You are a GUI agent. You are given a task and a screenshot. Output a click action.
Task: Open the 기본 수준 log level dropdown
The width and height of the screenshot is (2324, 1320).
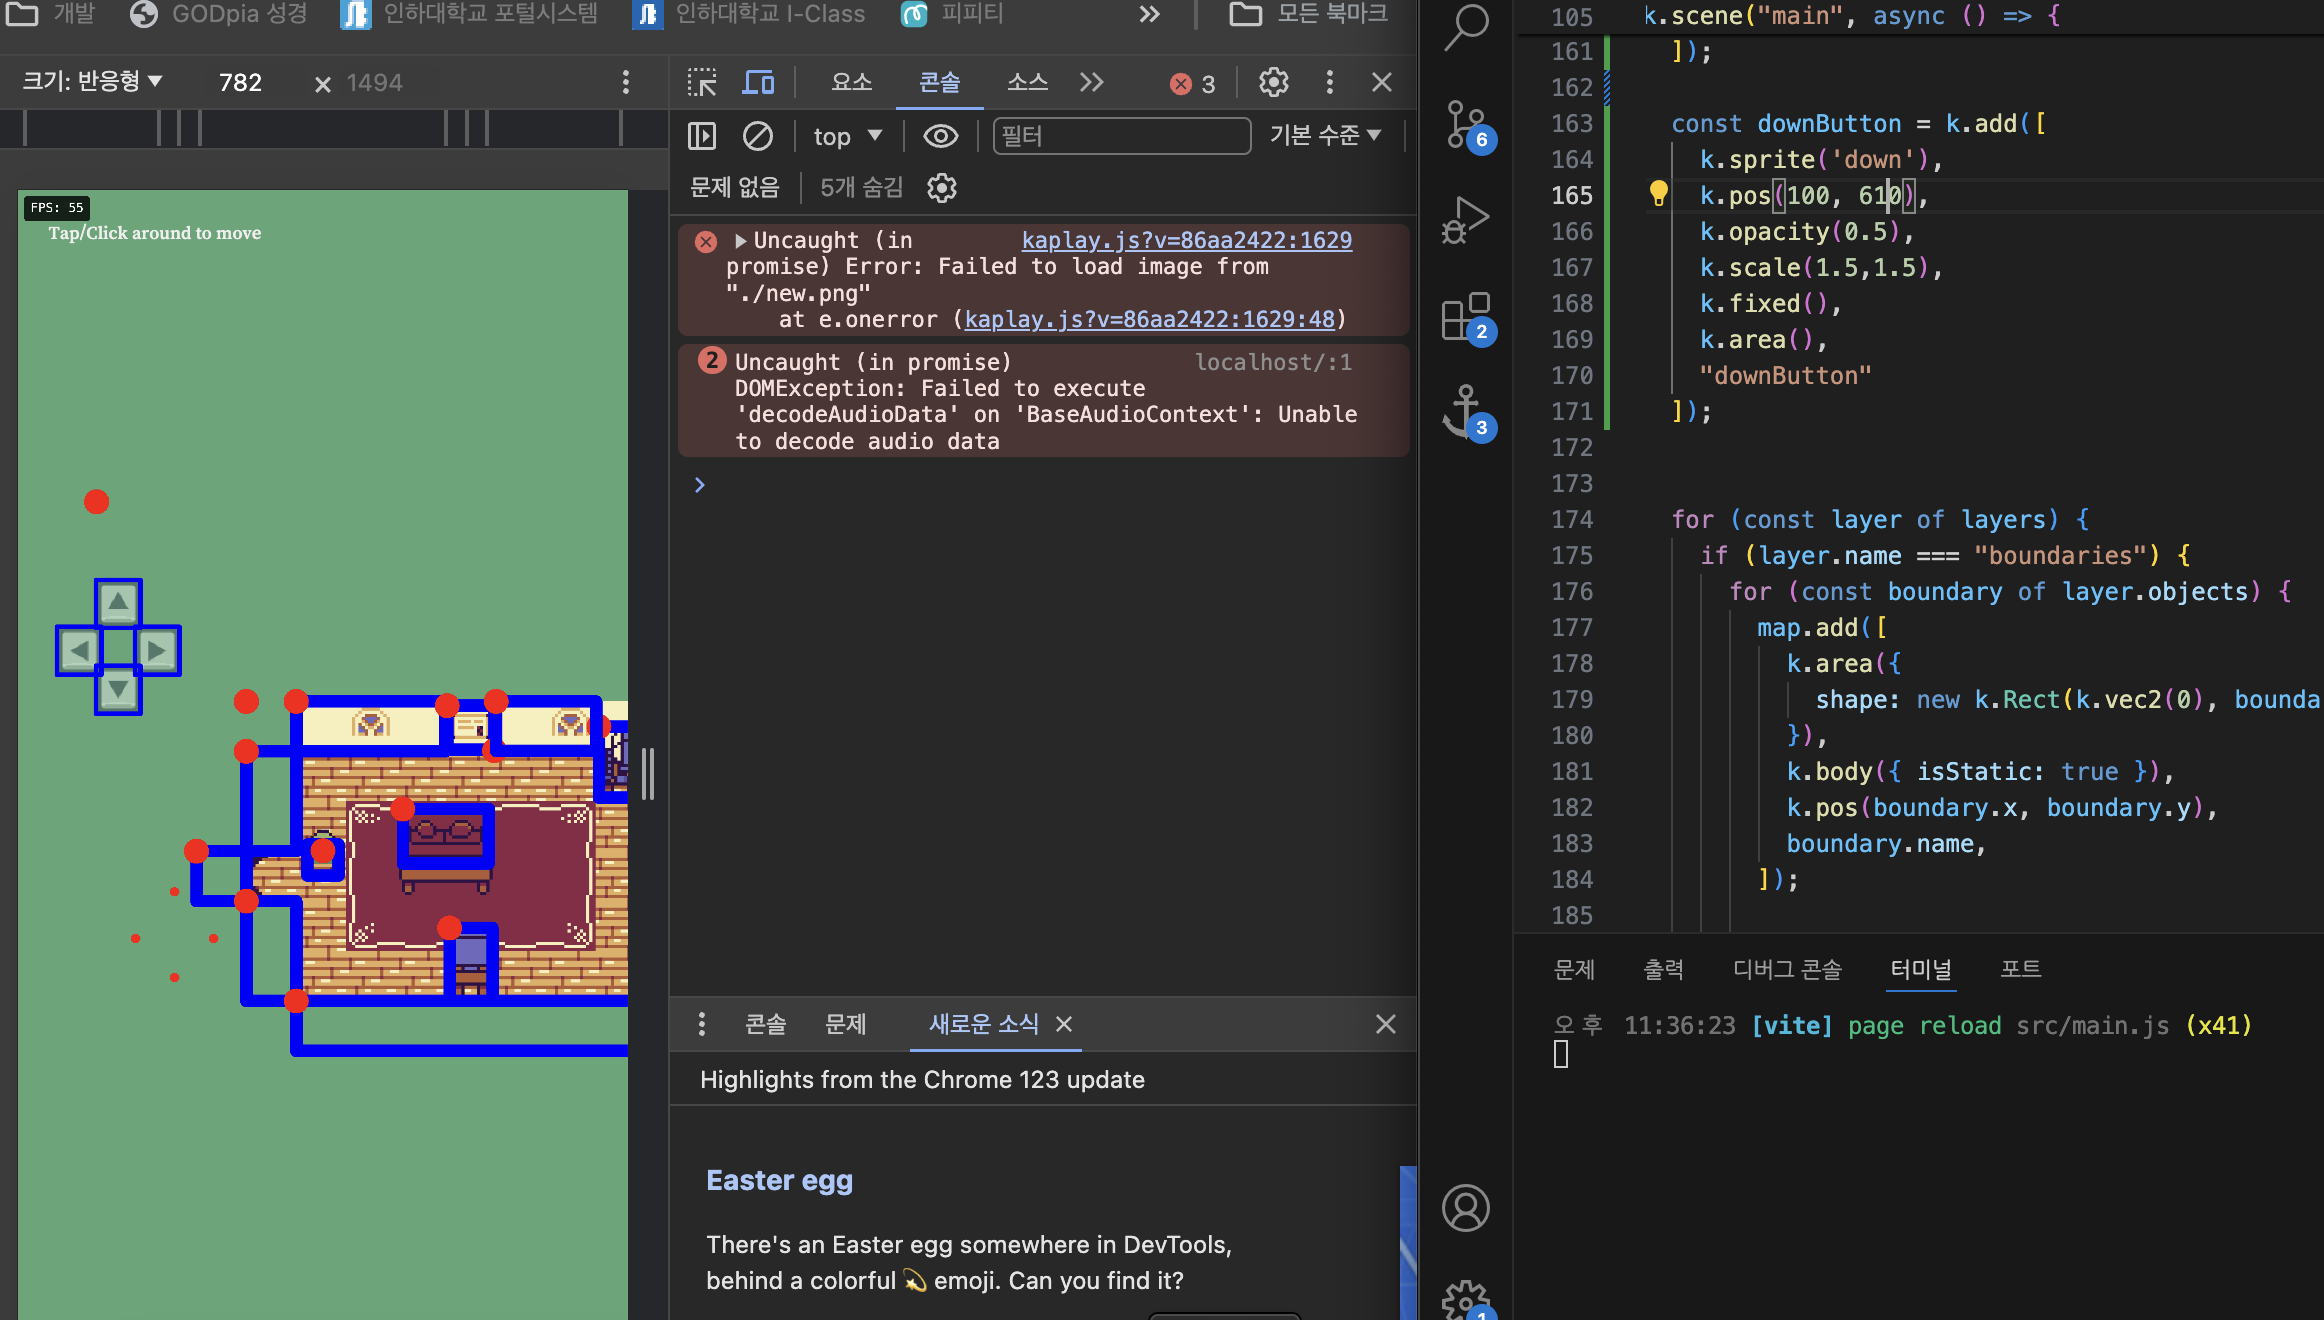click(1324, 135)
